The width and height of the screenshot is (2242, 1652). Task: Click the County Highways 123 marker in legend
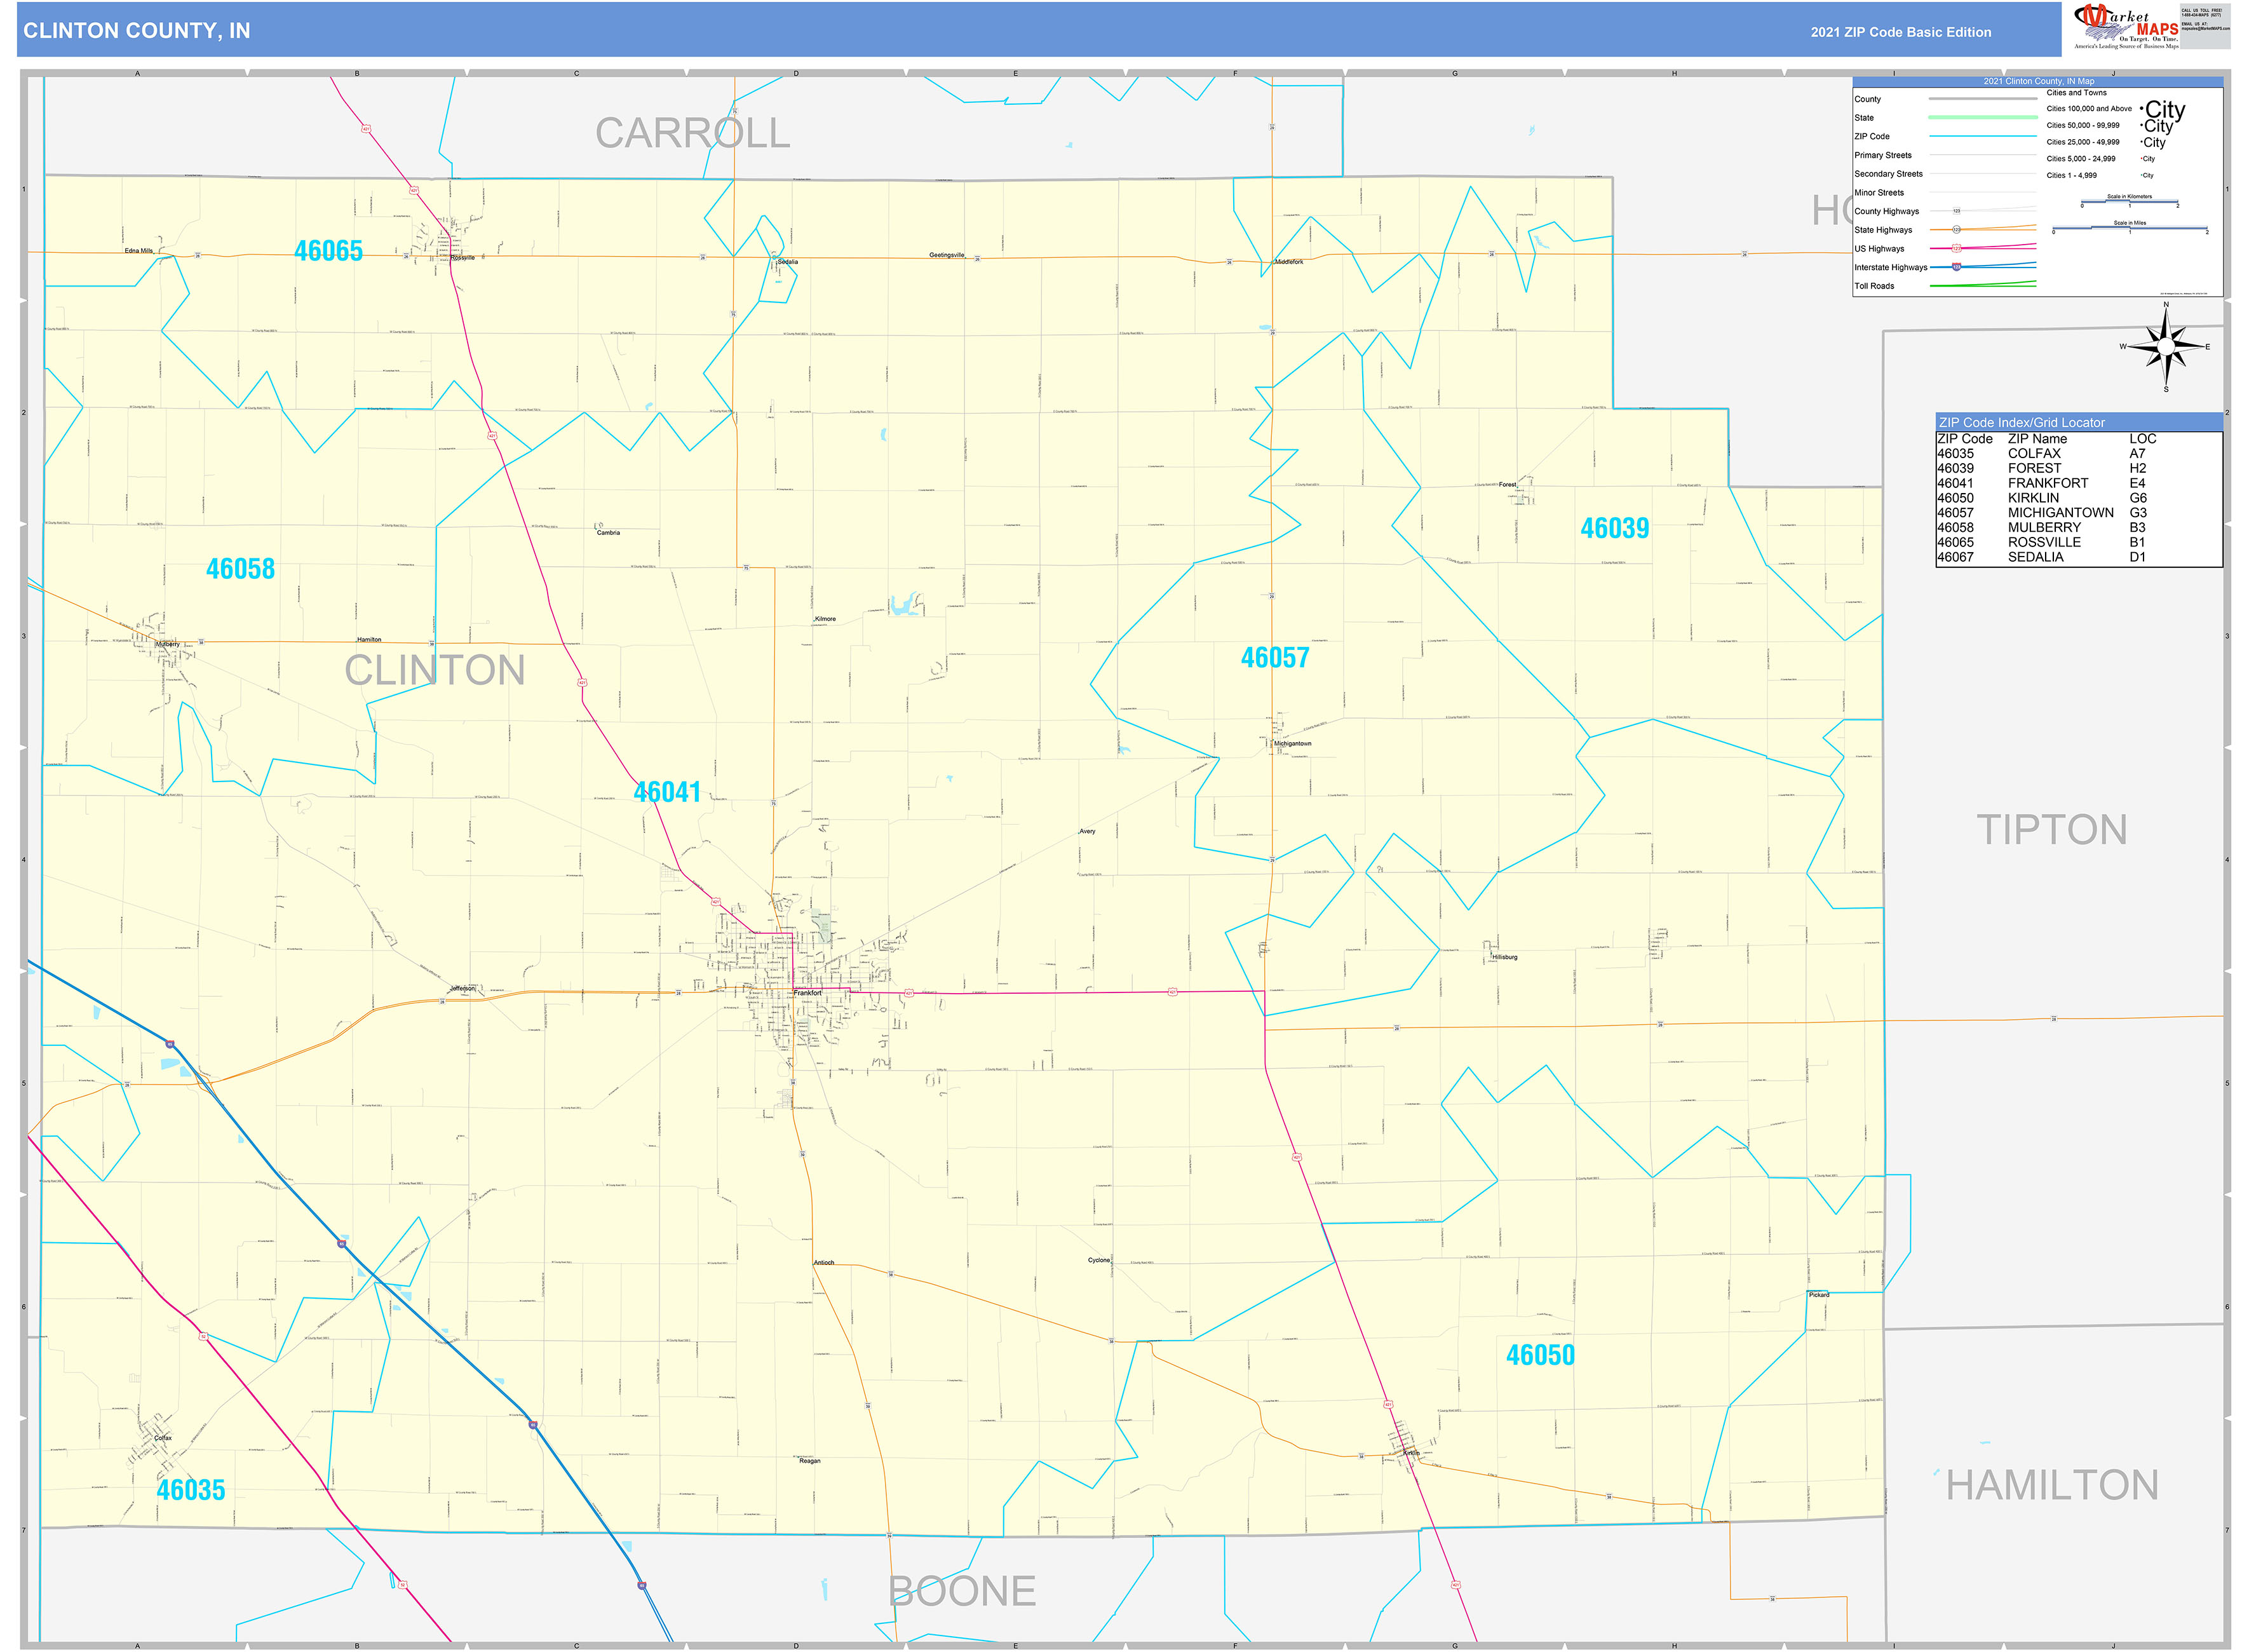1956,211
